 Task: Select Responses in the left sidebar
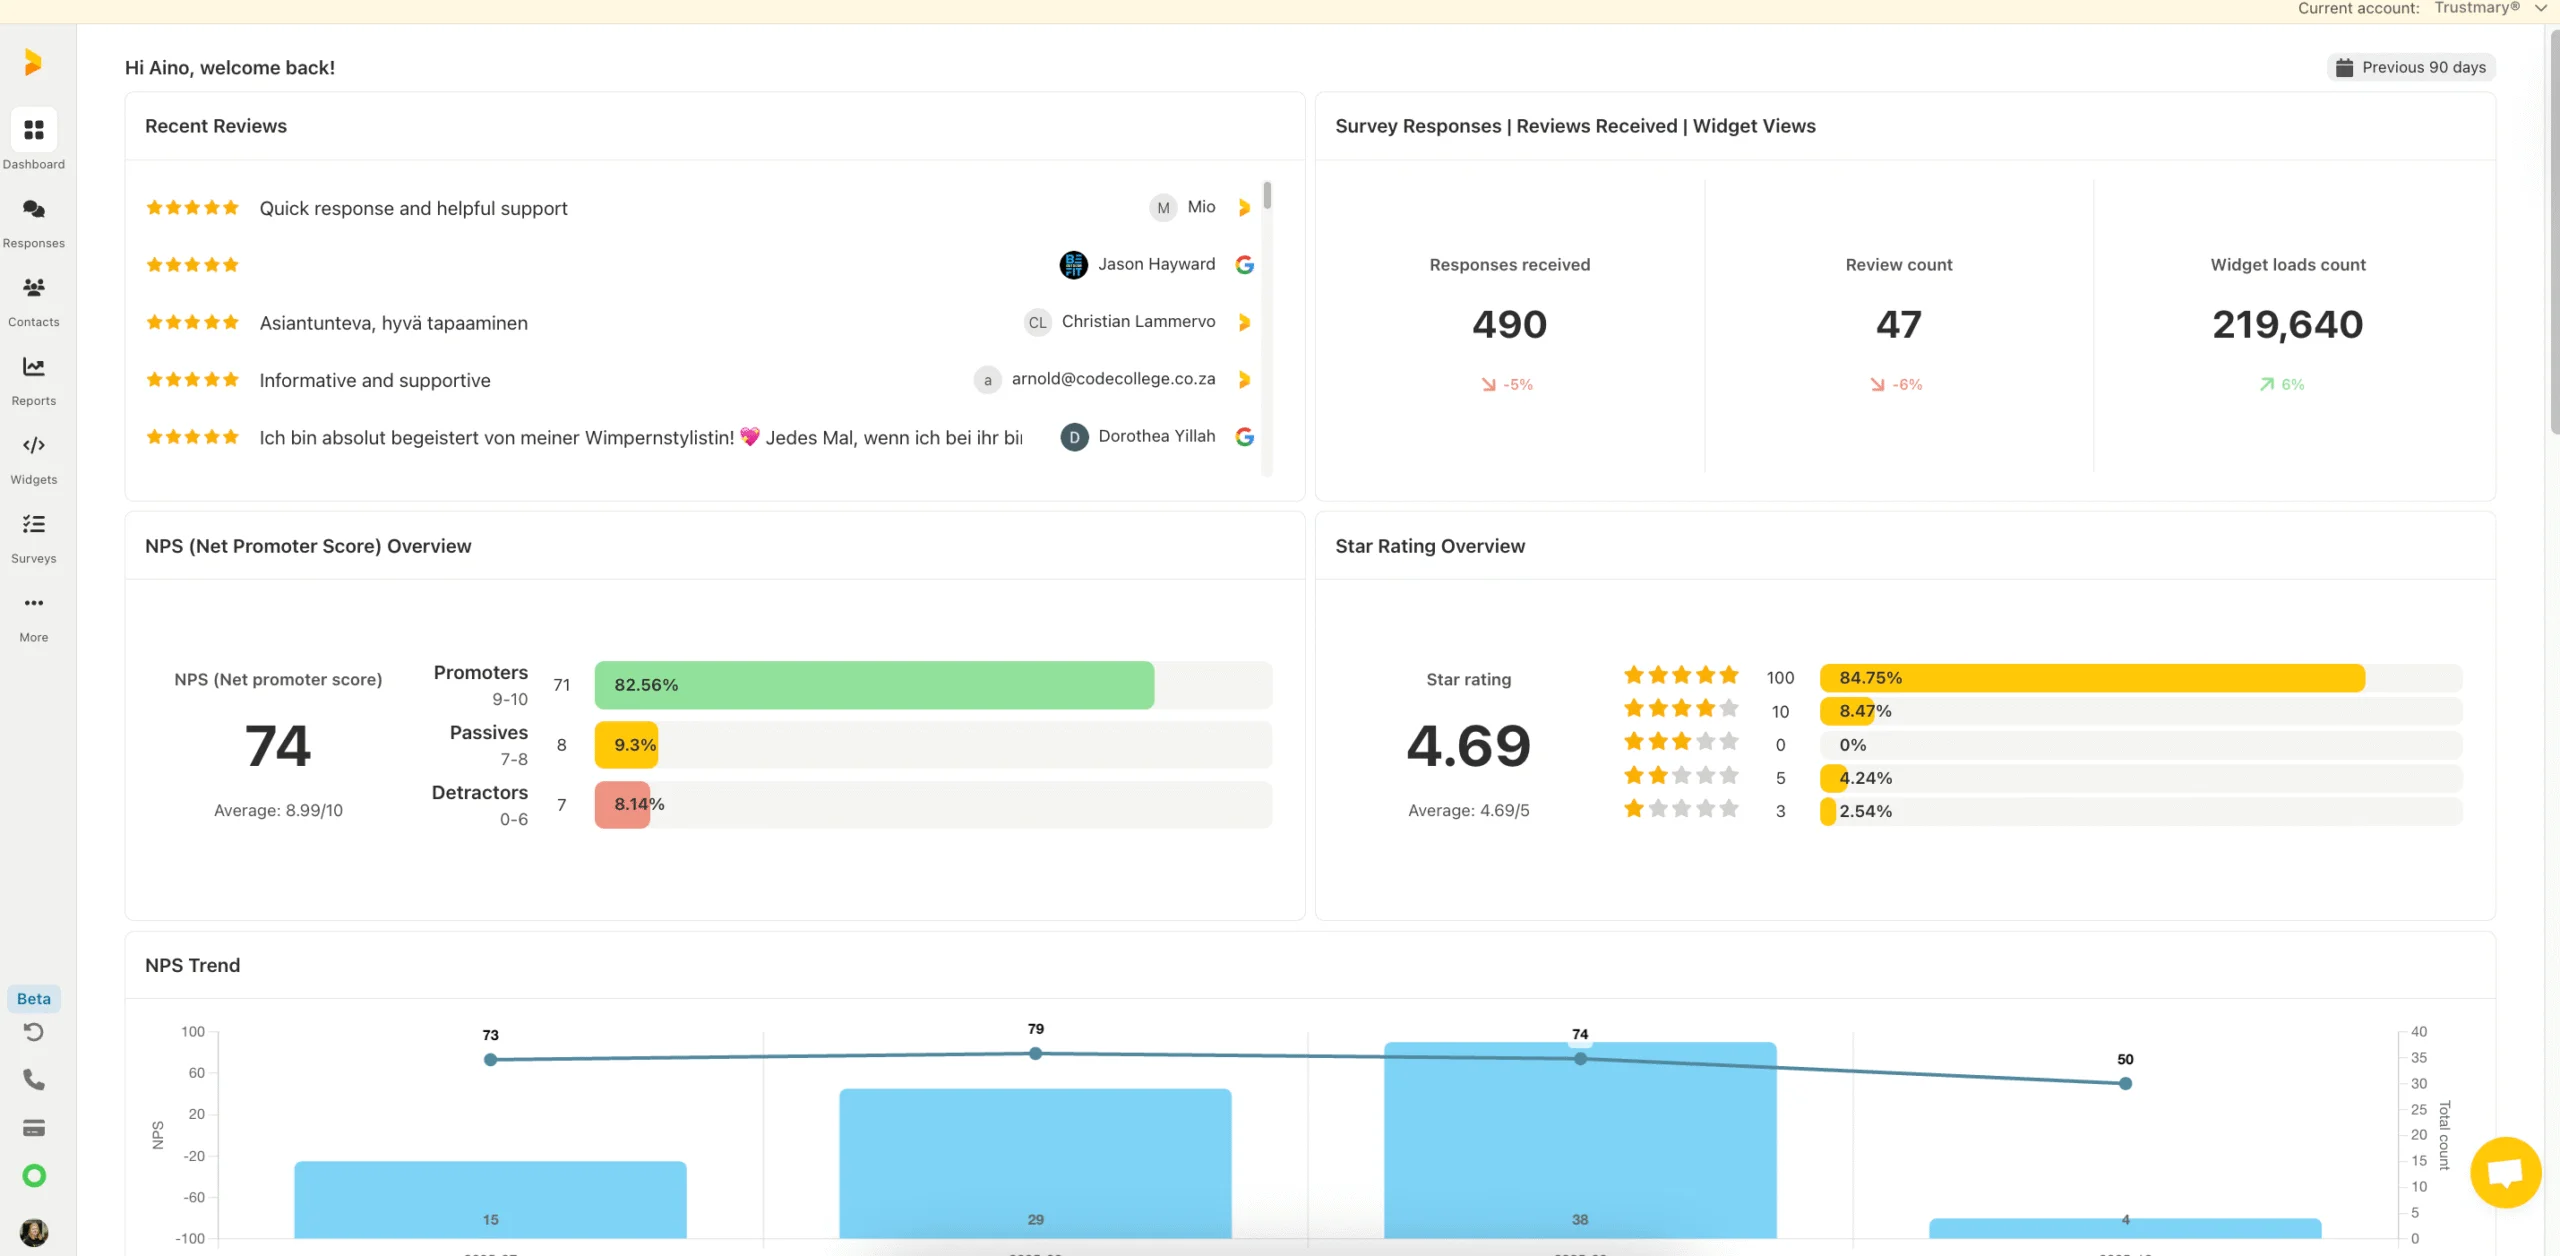click(x=33, y=218)
